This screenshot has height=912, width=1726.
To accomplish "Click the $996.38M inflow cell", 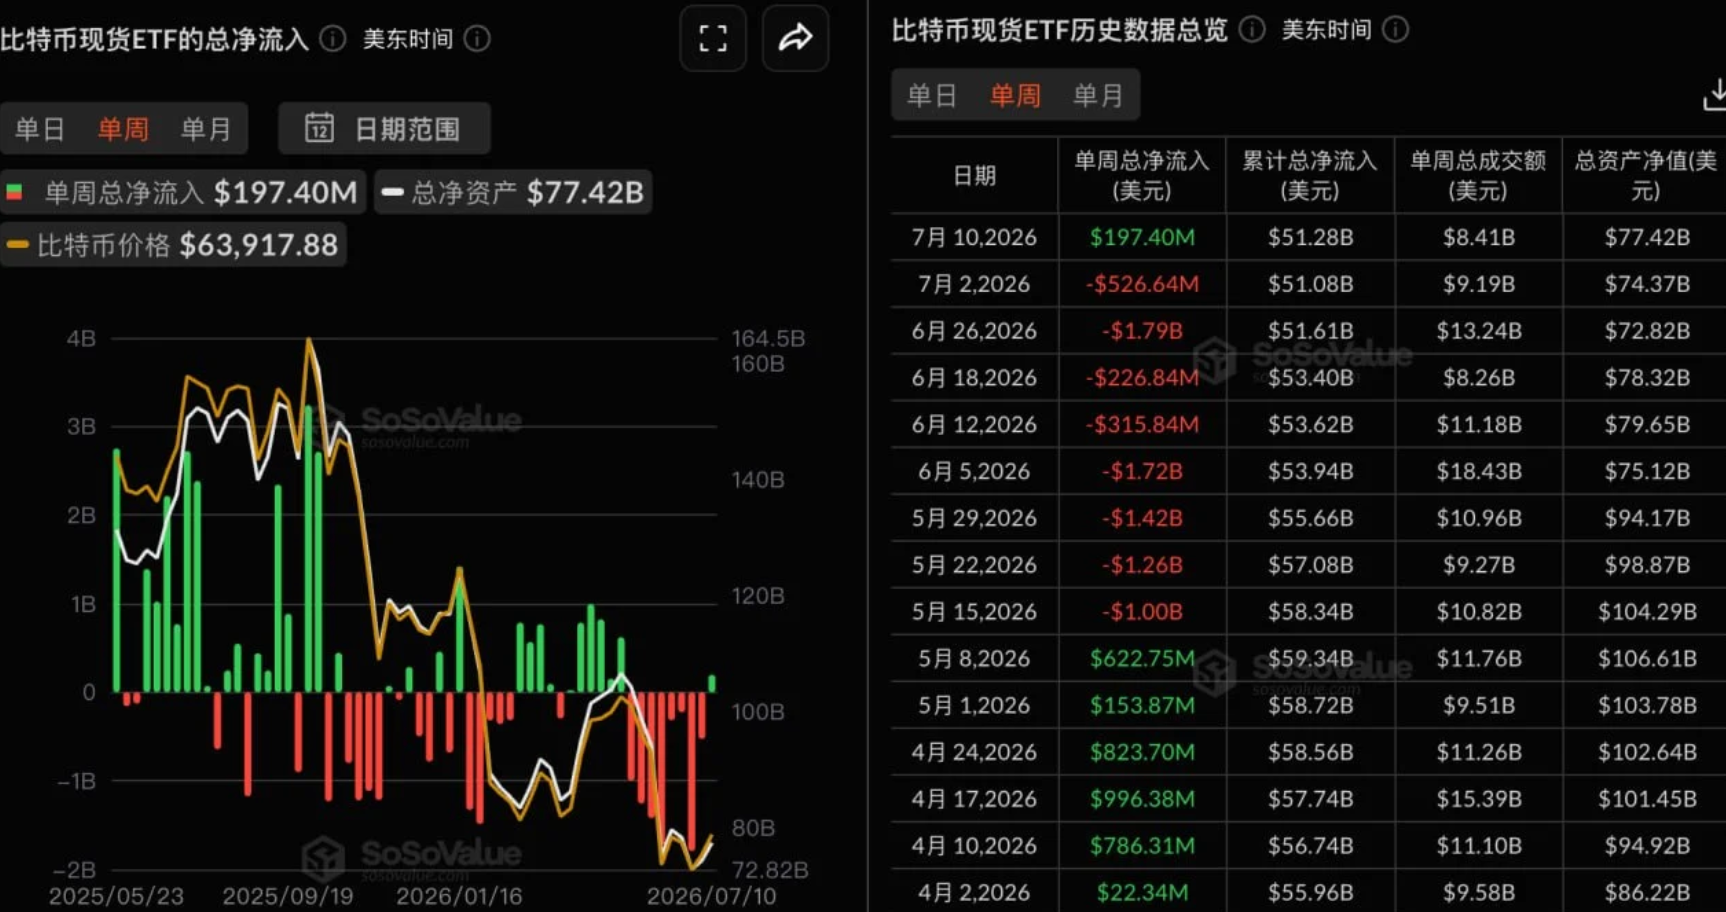I will pos(1142,799).
